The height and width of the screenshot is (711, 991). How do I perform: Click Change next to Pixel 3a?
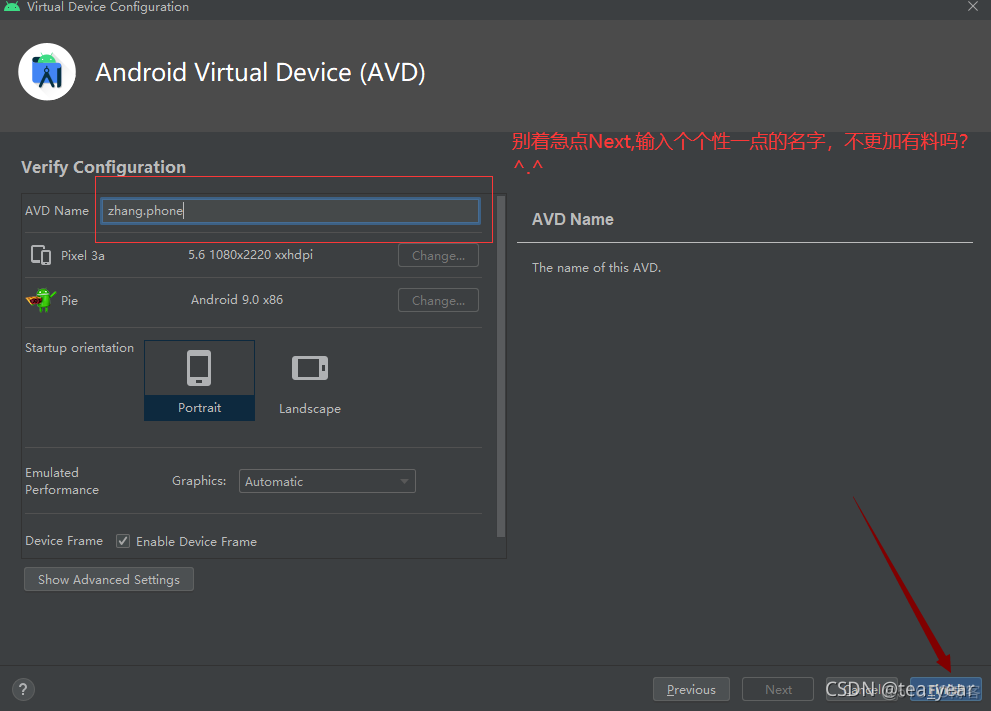pos(438,255)
